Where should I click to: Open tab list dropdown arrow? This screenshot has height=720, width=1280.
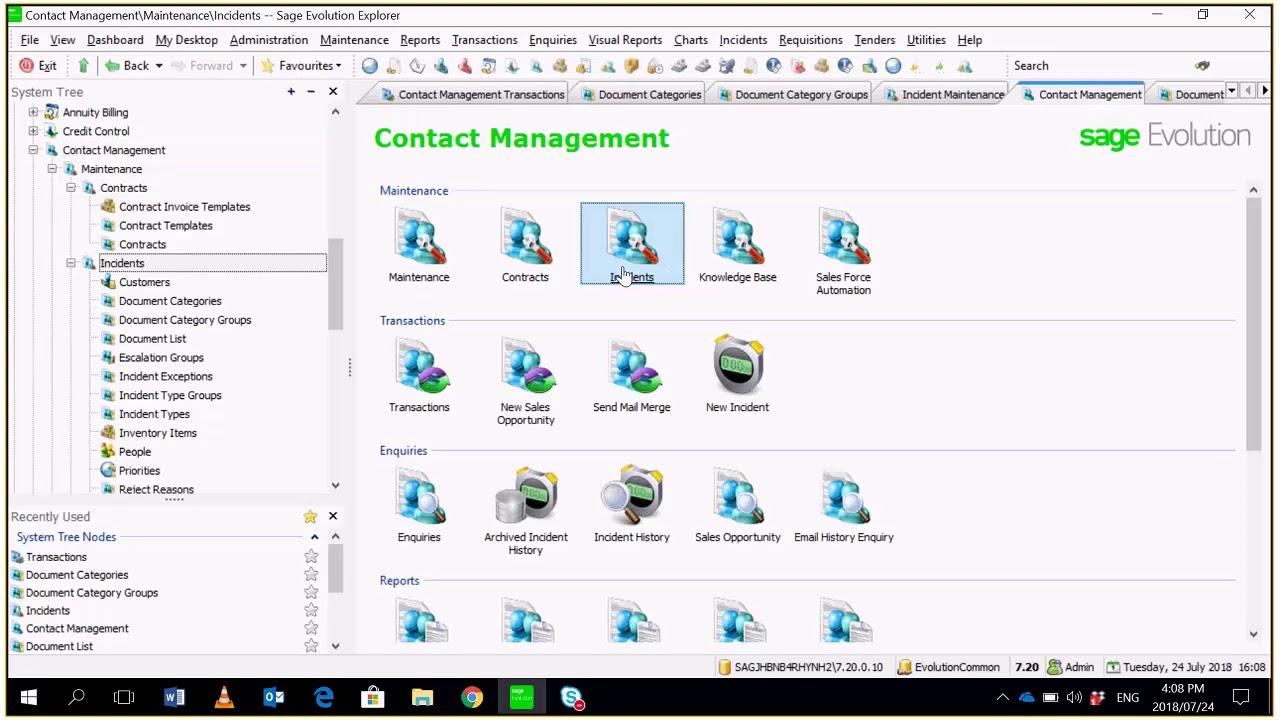(1232, 92)
